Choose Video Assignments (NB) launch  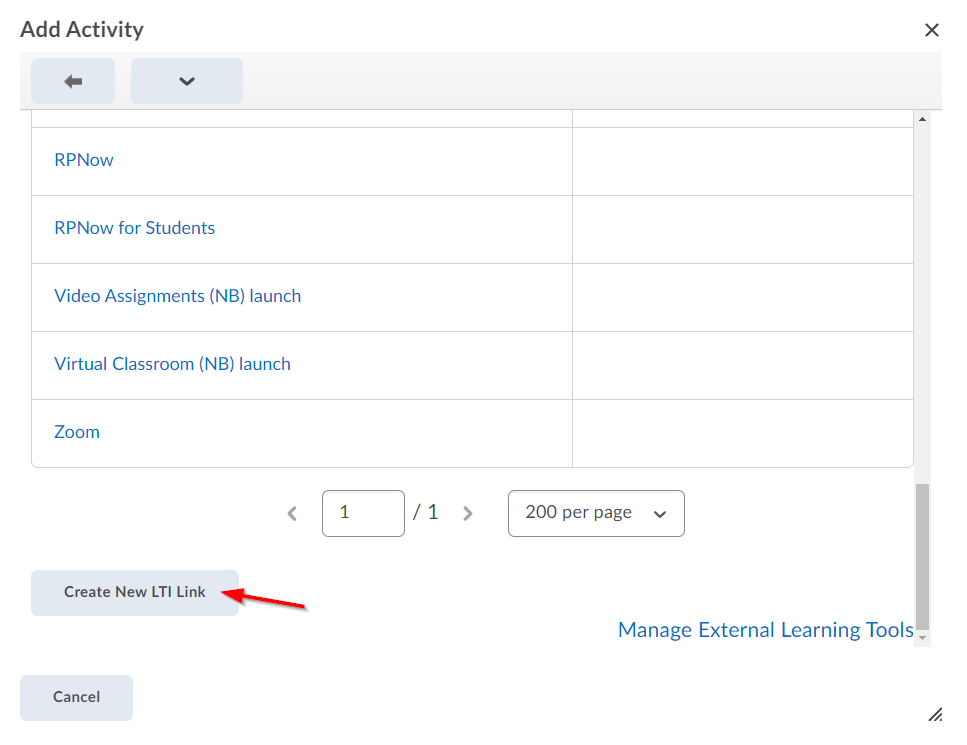click(178, 296)
